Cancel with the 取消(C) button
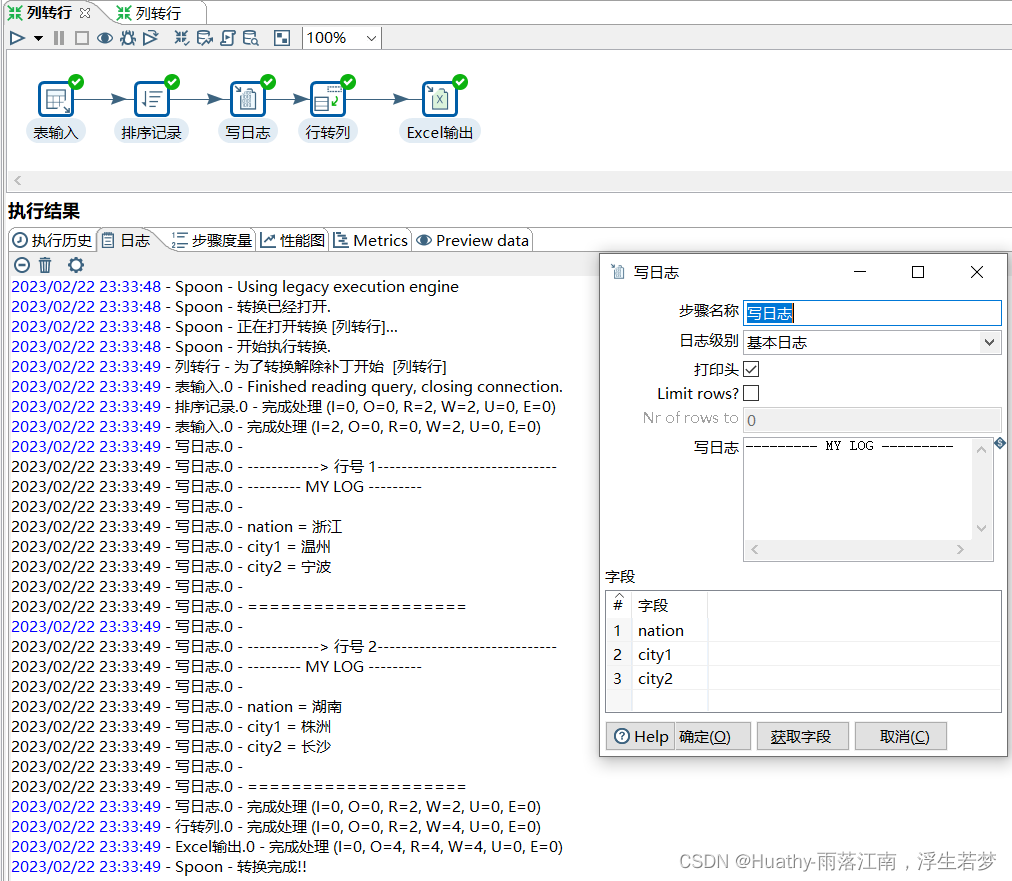This screenshot has width=1012, height=881. tap(901, 736)
